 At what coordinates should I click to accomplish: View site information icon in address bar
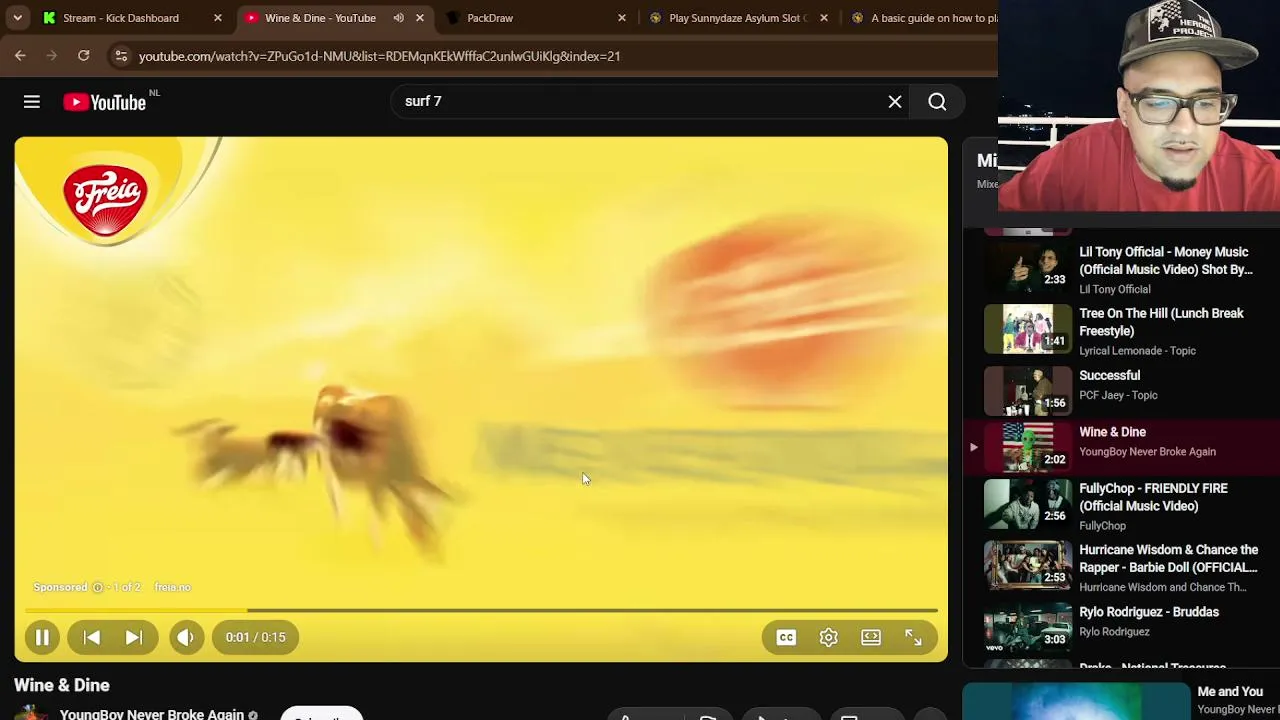[121, 56]
